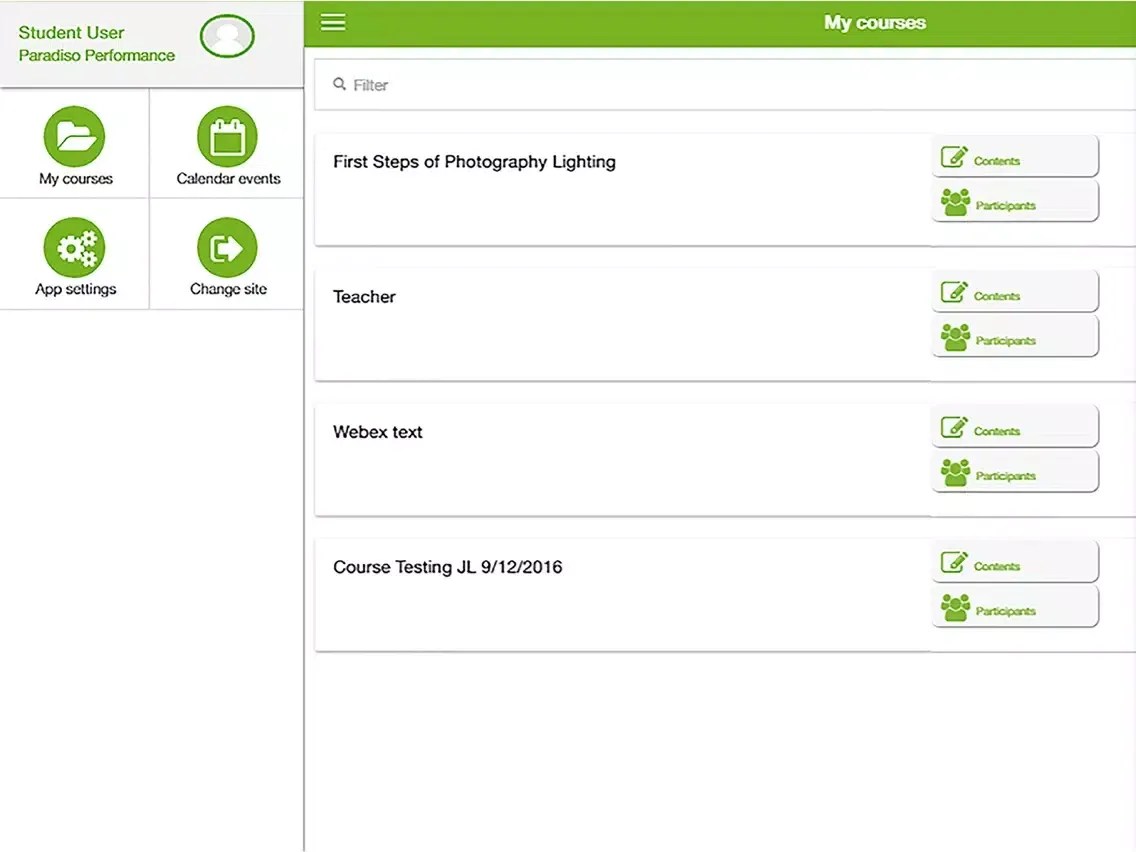The image size is (1136, 852).
Task: Open Calendar events icon
Action: click(227, 136)
